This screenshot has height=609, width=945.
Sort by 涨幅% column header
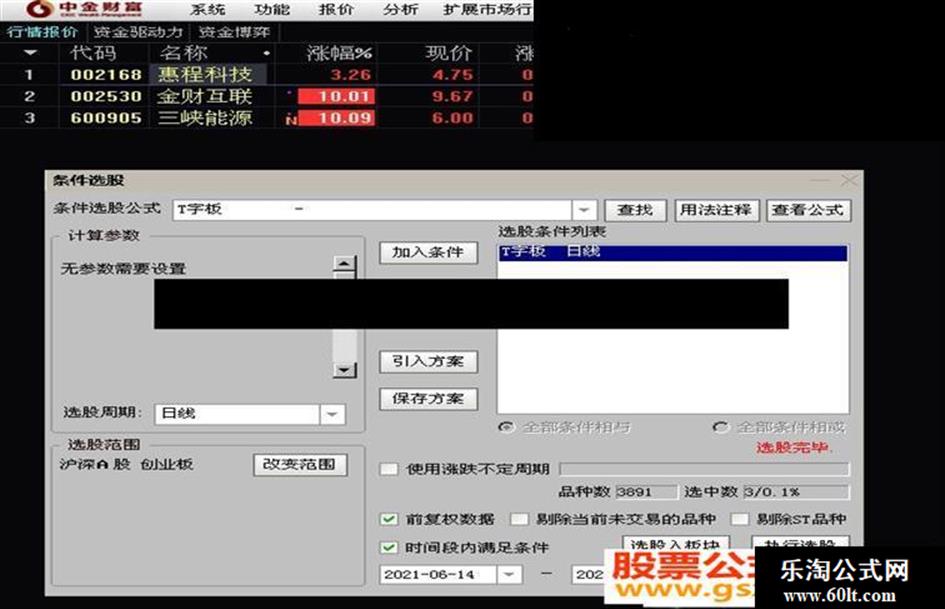[339, 53]
